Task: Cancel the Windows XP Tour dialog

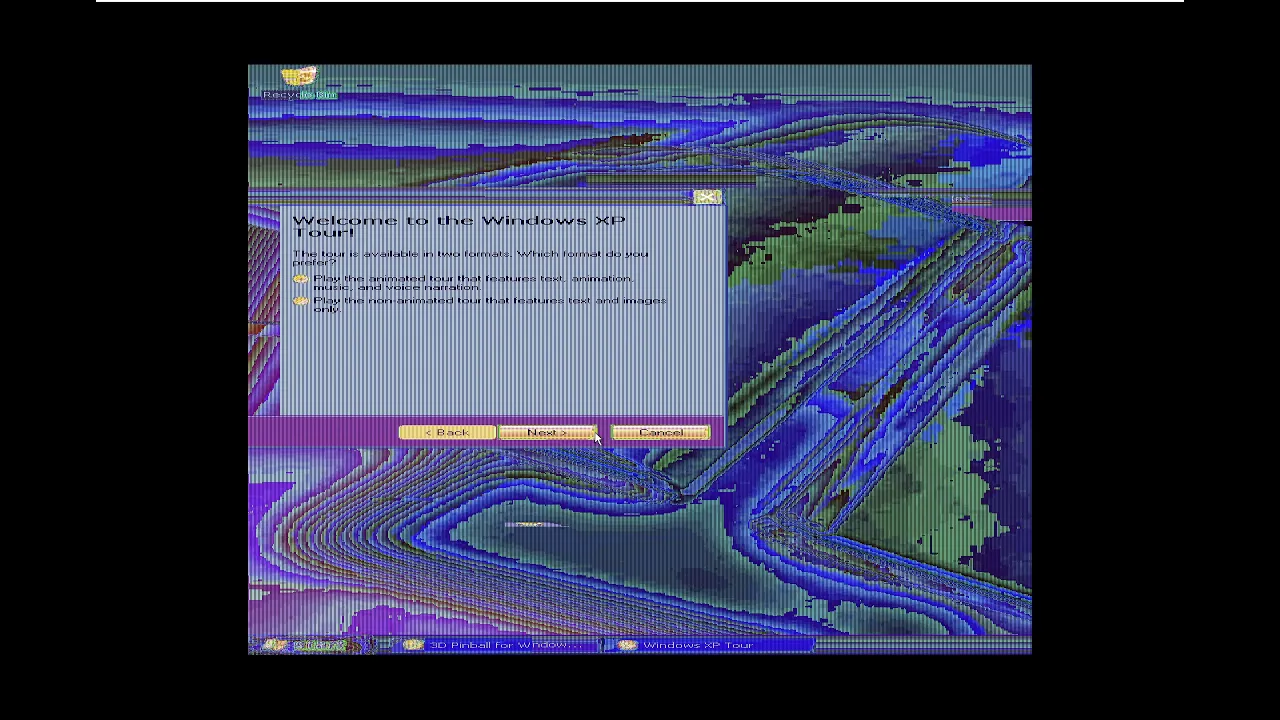Action: tap(661, 432)
